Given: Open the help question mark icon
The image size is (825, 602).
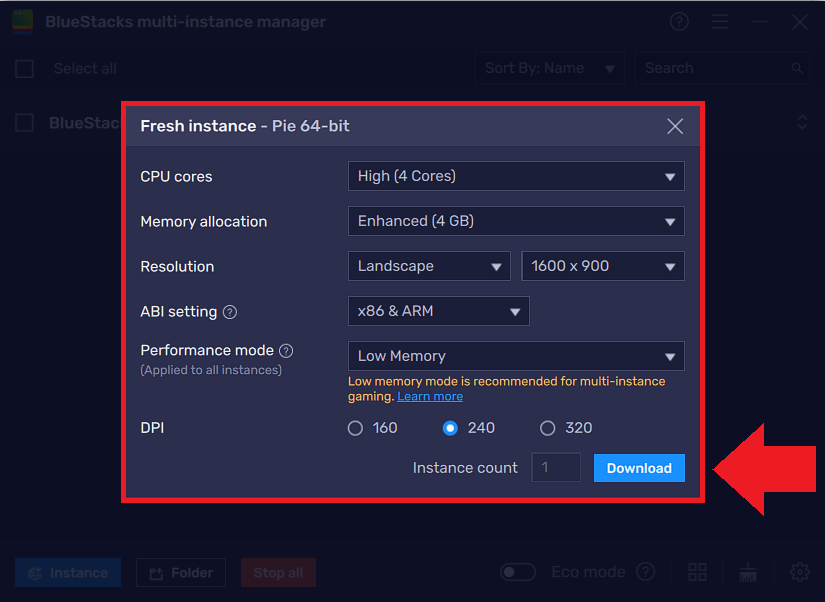Looking at the screenshot, I should [x=679, y=21].
